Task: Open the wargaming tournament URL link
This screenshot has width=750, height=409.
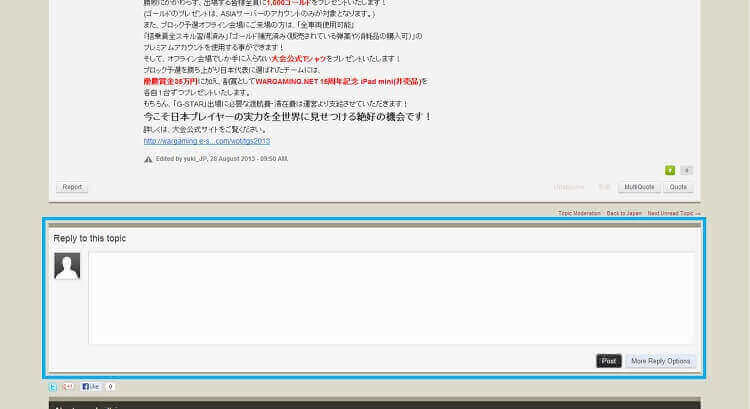Action: coord(206,141)
